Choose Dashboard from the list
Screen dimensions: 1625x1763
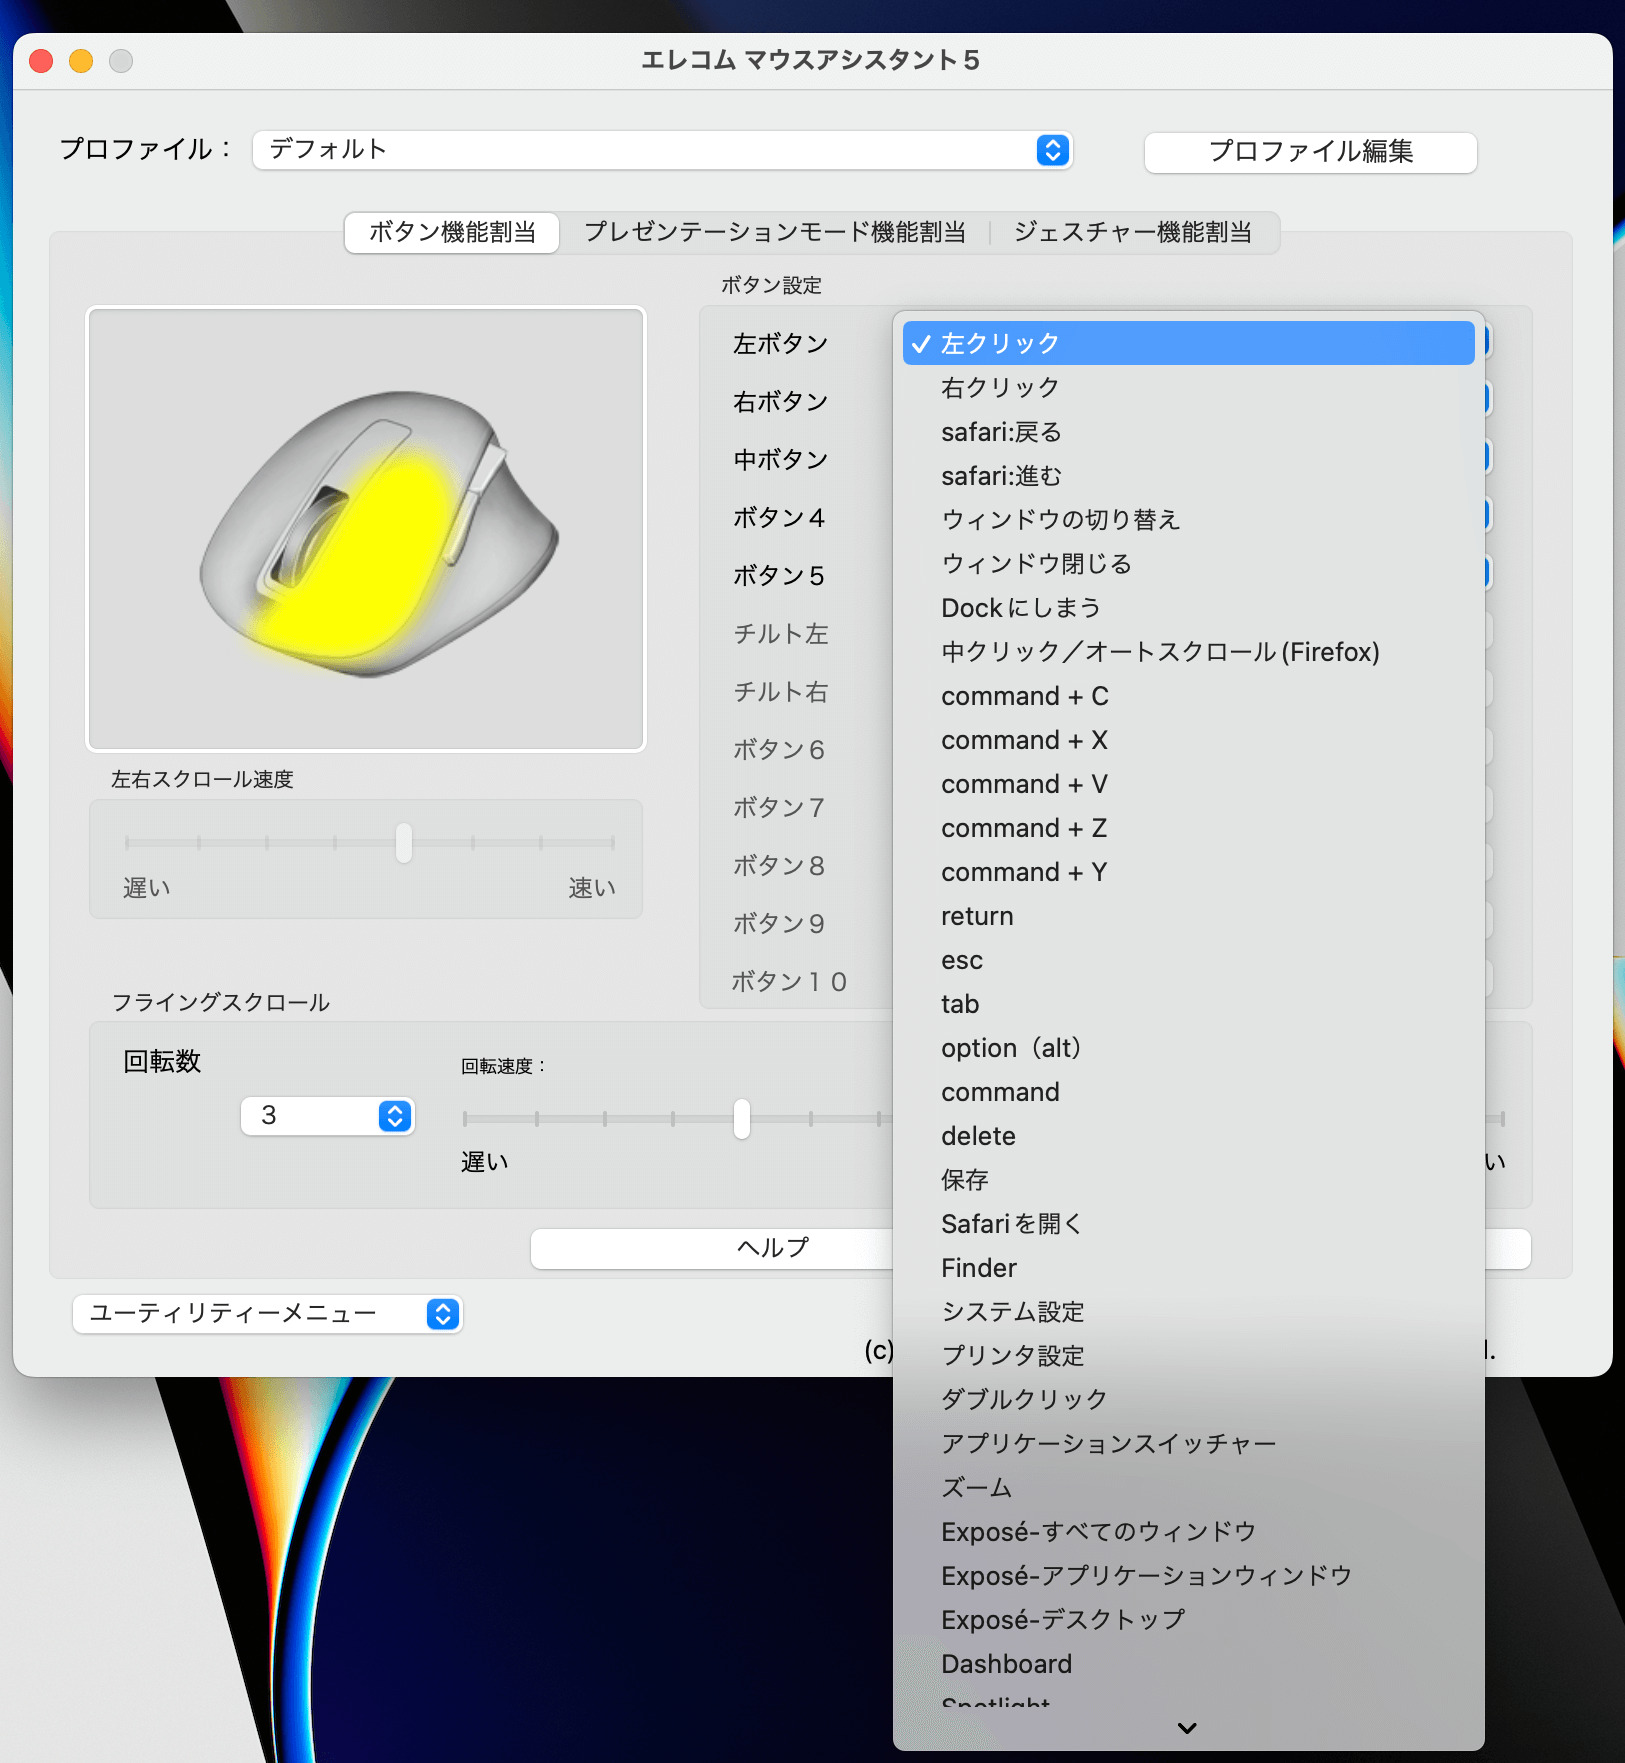coord(1188,1663)
